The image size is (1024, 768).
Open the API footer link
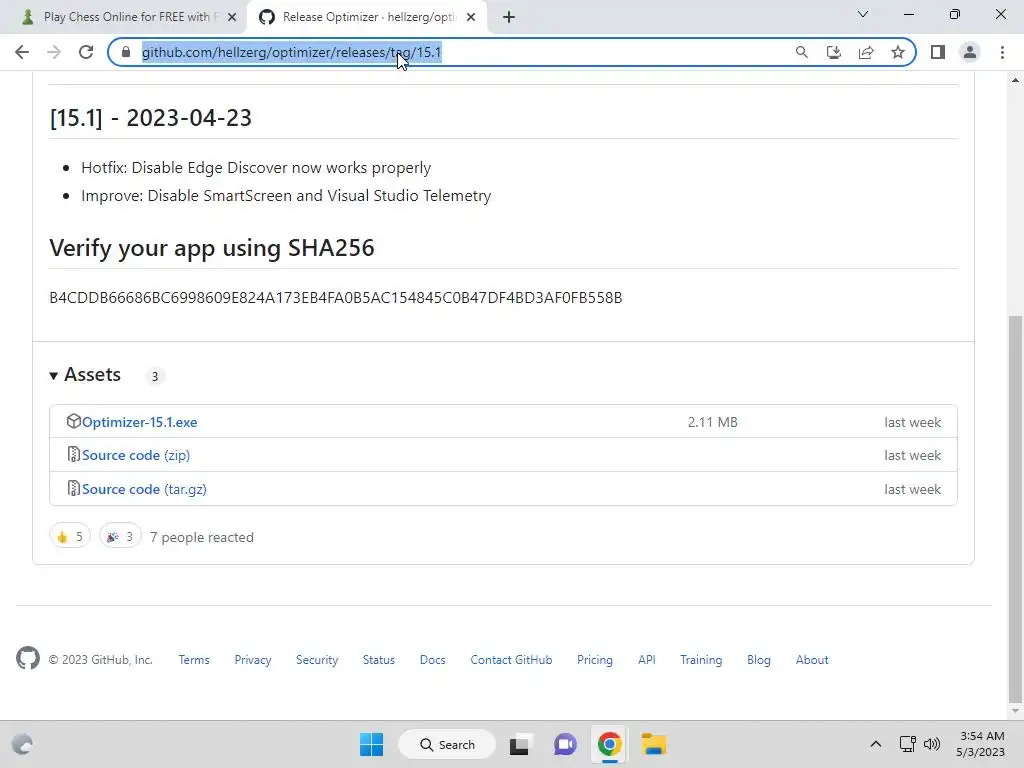pos(647,660)
